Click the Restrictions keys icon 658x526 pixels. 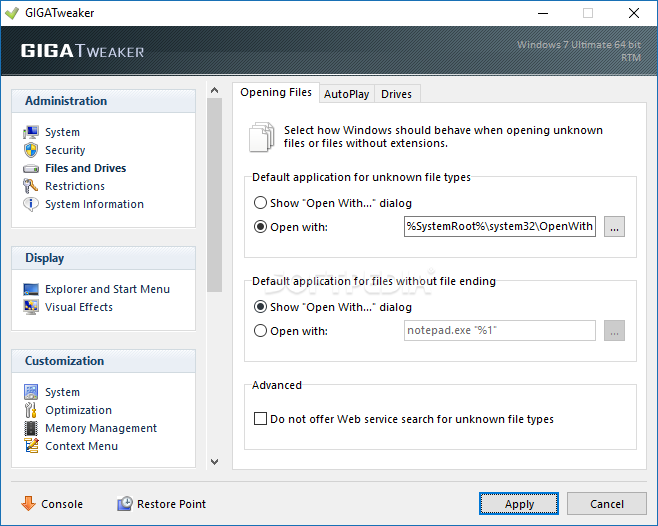tap(31, 186)
